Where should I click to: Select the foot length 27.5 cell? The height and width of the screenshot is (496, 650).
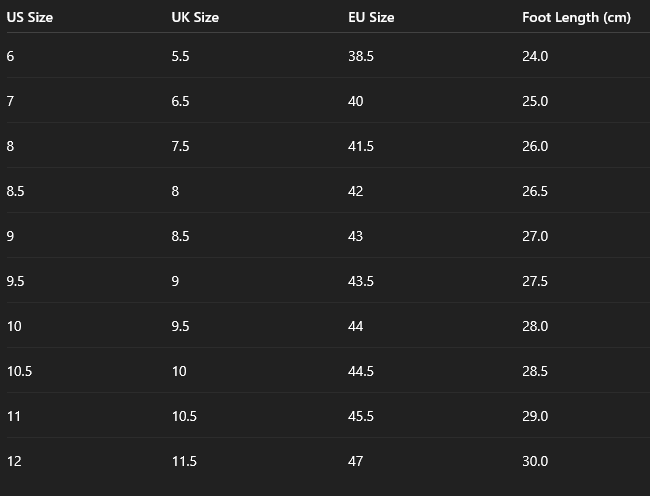(535, 281)
